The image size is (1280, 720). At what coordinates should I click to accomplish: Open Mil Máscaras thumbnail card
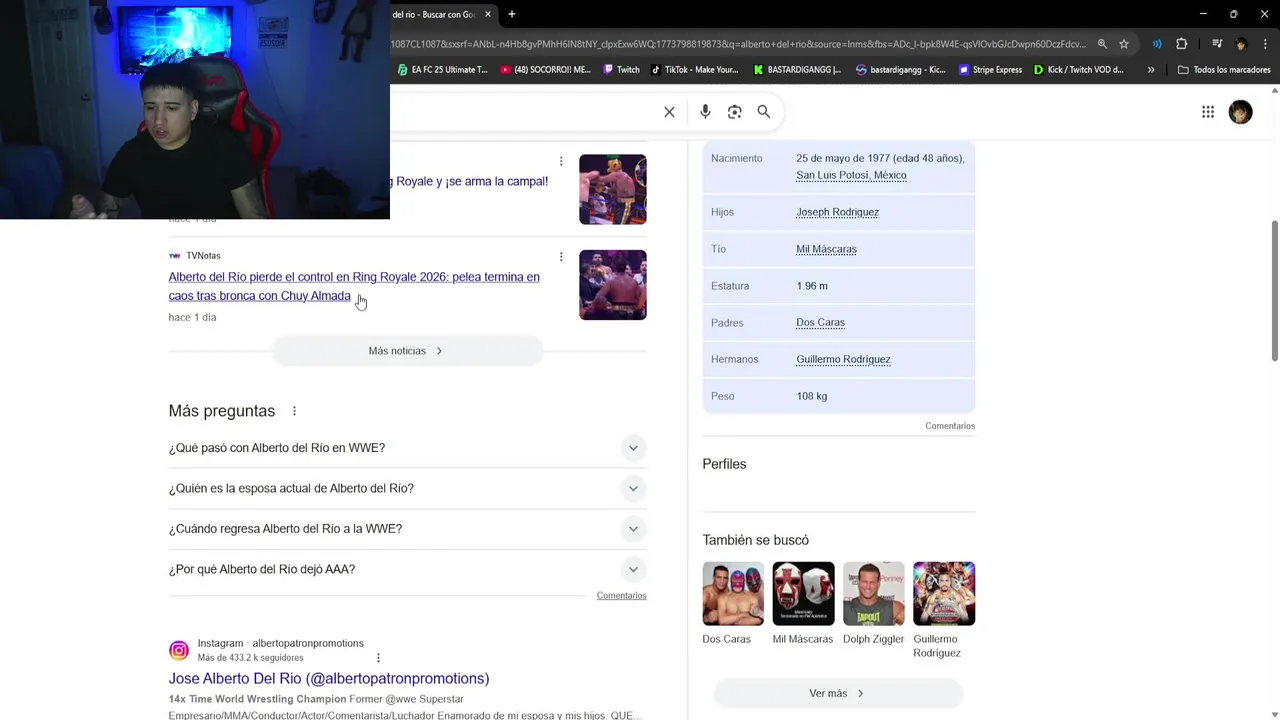pos(803,593)
